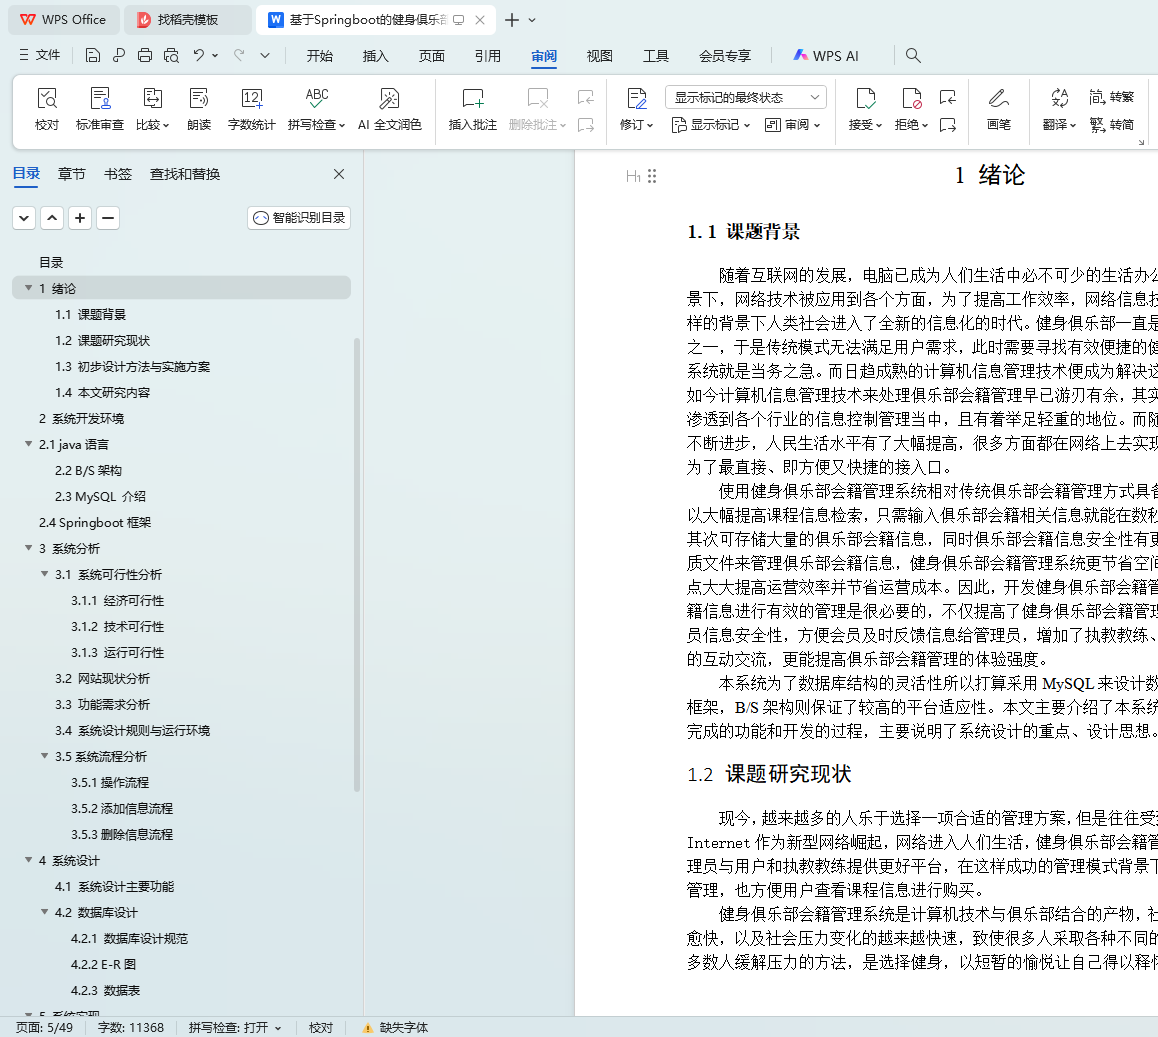Viewport: 1158px width, 1037px height.
Task: Click the heading drag handle dots
Action: coord(652,176)
